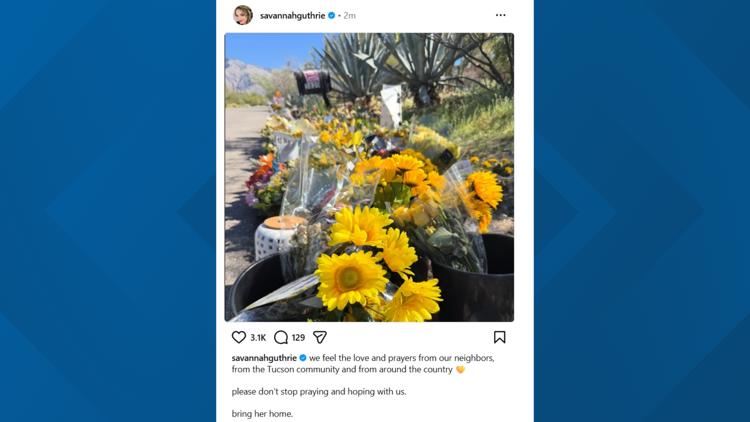The width and height of the screenshot is (750, 422).
Task: Open savannahguthrie profile picture avatar
Action: 243,15
